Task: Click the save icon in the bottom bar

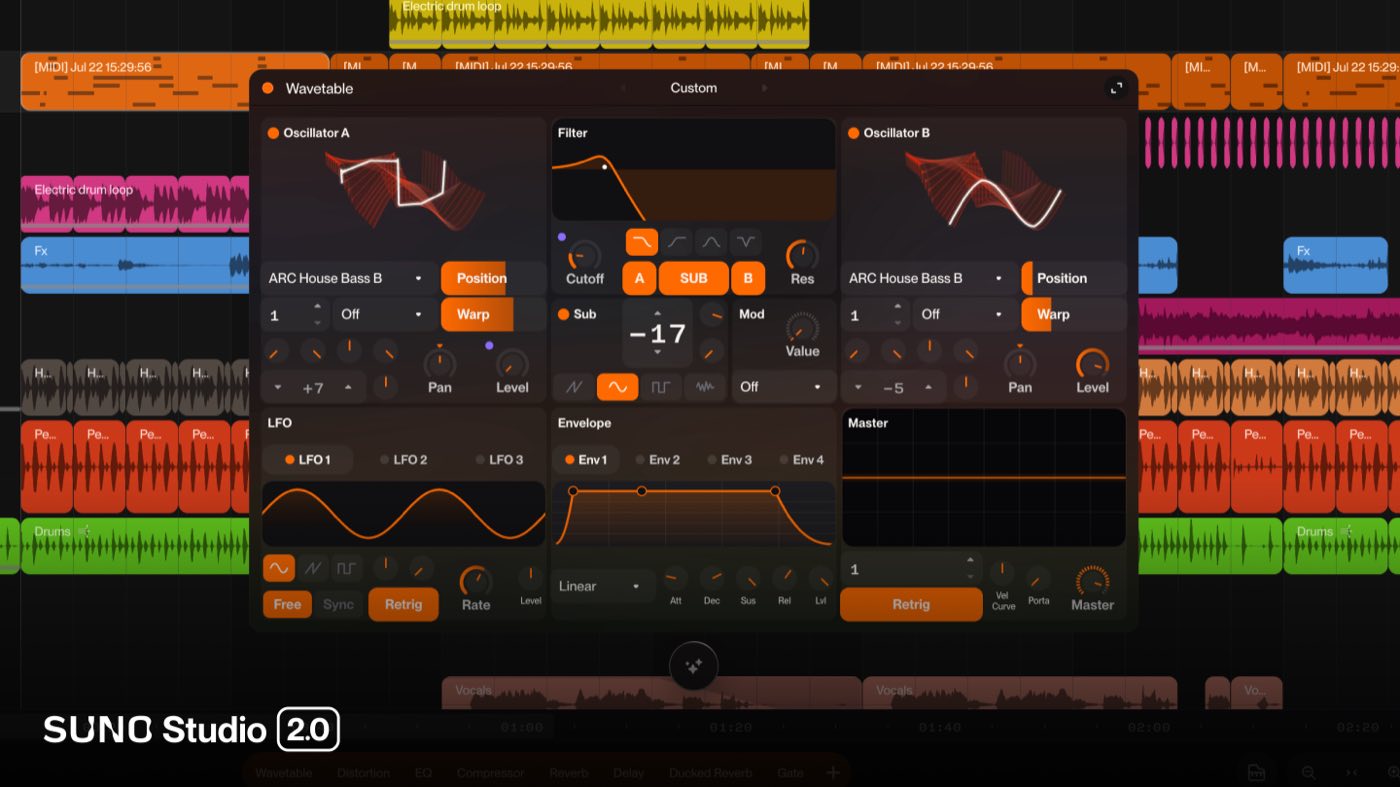Action: coord(1255,772)
